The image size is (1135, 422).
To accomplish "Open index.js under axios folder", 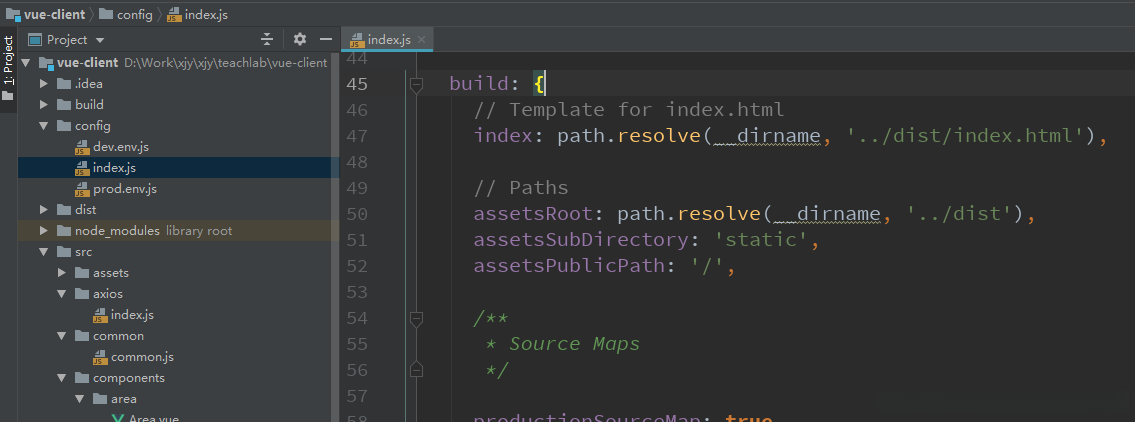I will coord(131,315).
